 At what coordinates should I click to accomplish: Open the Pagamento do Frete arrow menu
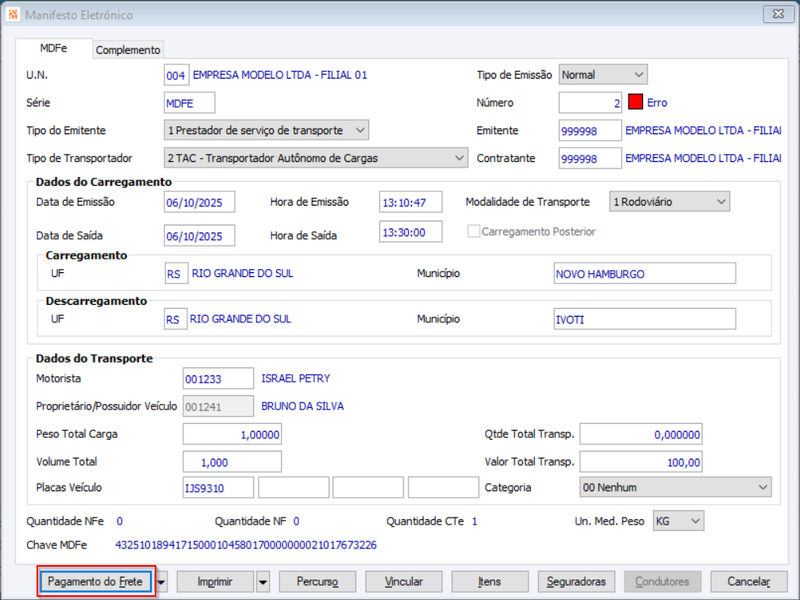coord(162,582)
